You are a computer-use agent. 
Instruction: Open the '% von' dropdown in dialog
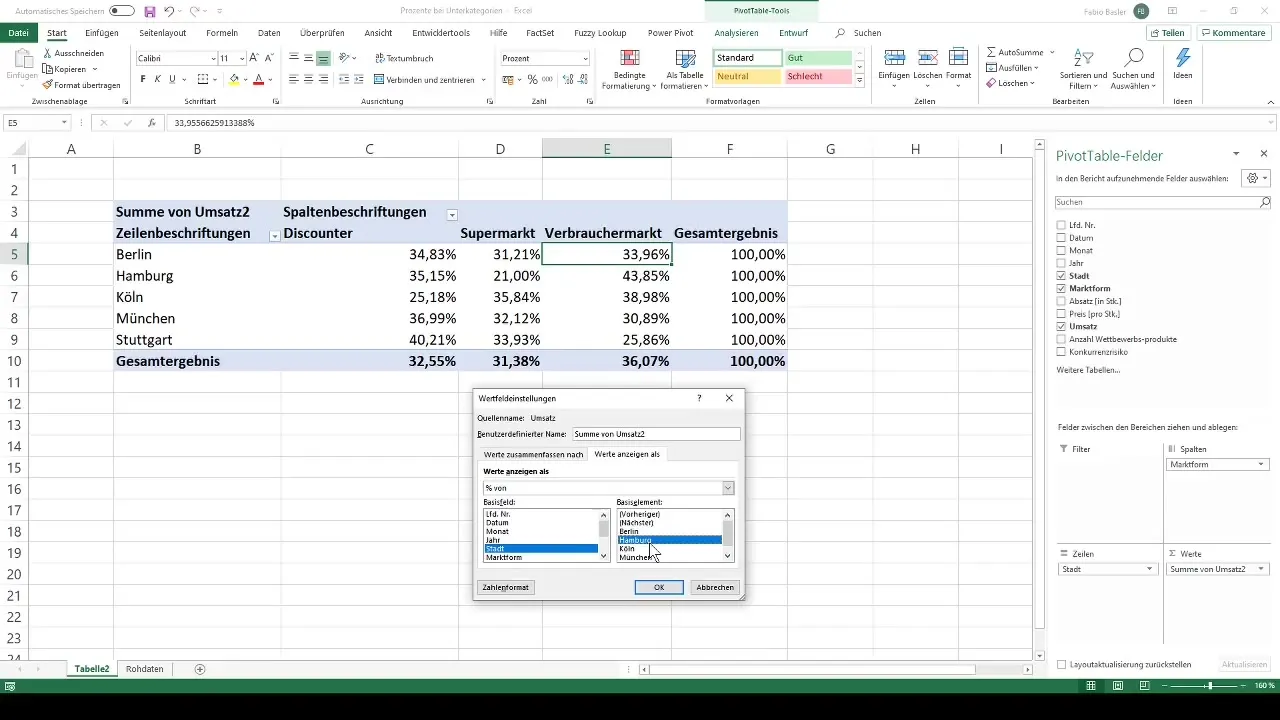pos(728,488)
